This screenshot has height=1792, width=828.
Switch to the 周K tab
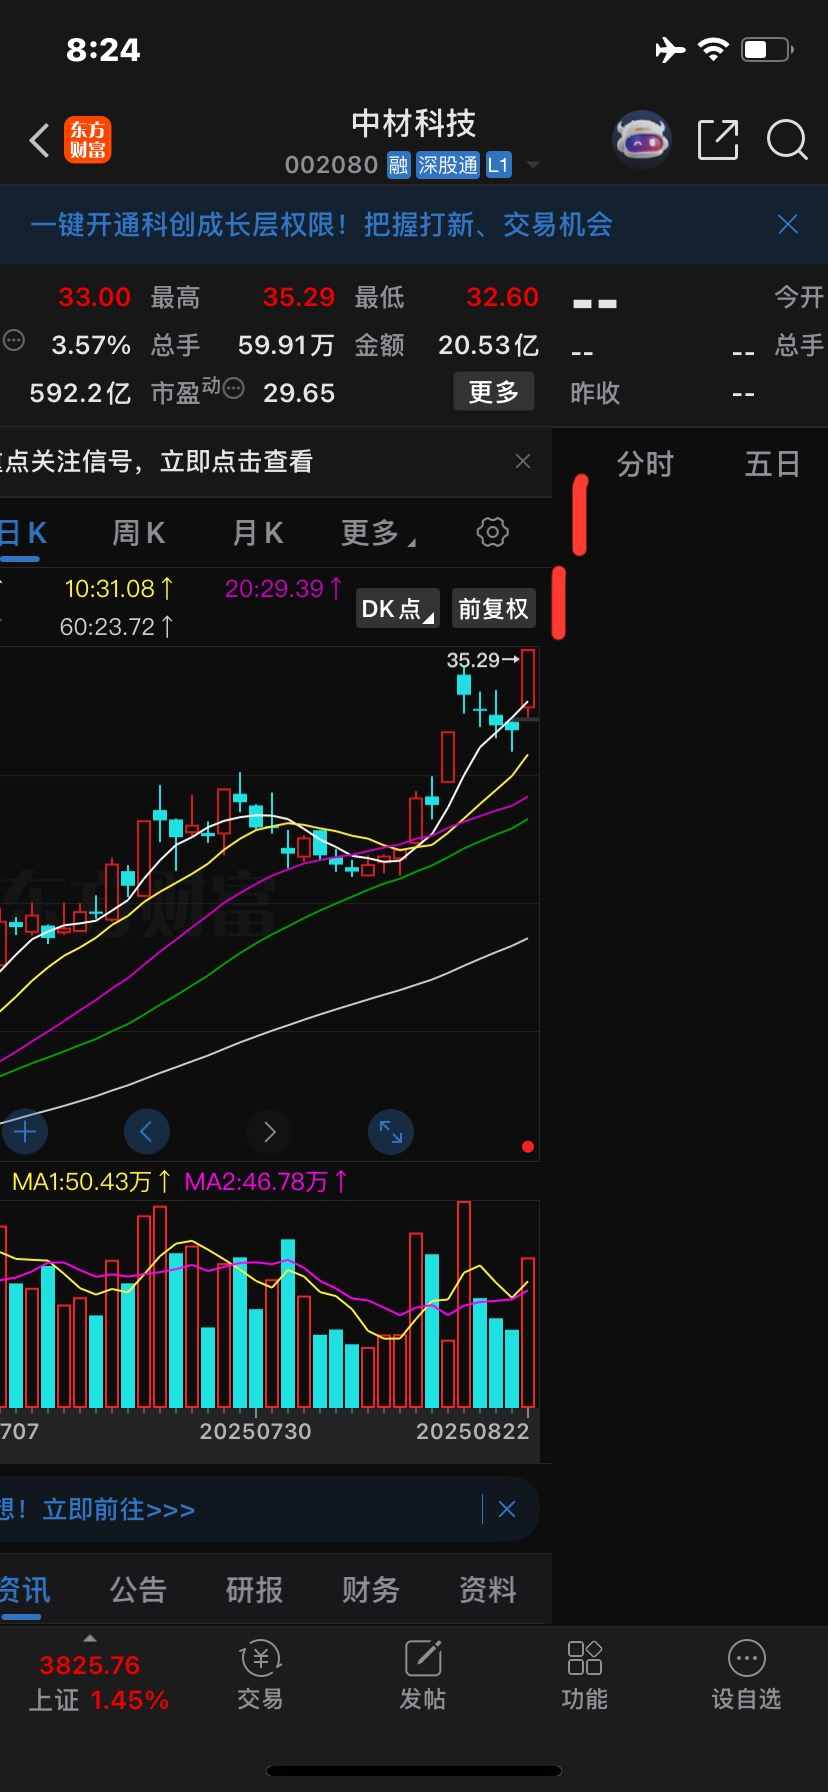click(x=139, y=533)
